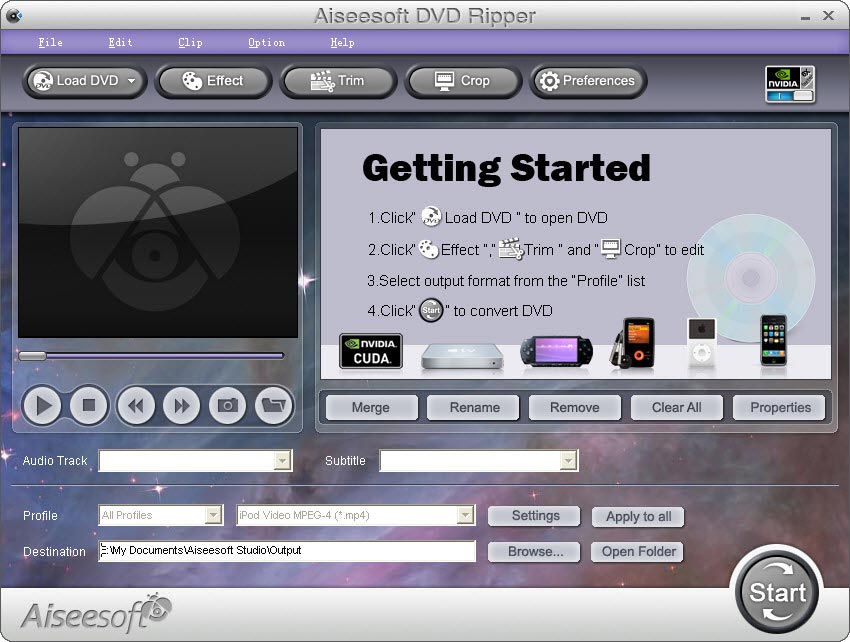The height and width of the screenshot is (642, 850).
Task: Click the Start convert button
Action: pyautogui.click(x=777, y=591)
